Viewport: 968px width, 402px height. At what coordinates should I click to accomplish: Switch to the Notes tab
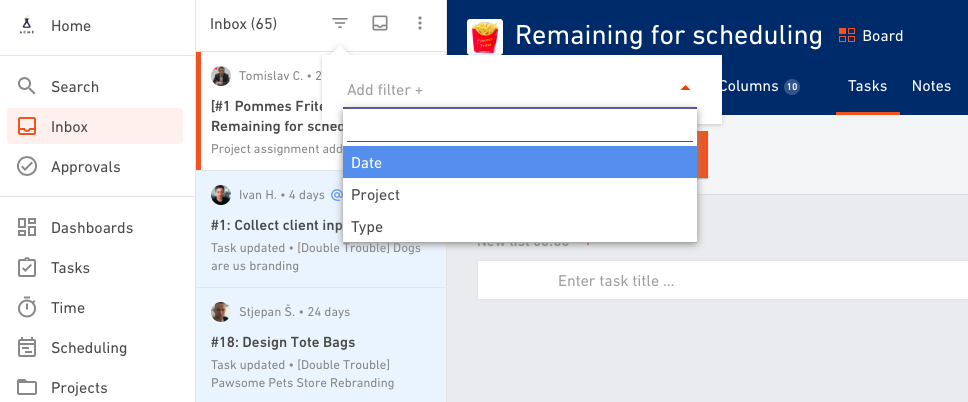pyautogui.click(x=931, y=86)
